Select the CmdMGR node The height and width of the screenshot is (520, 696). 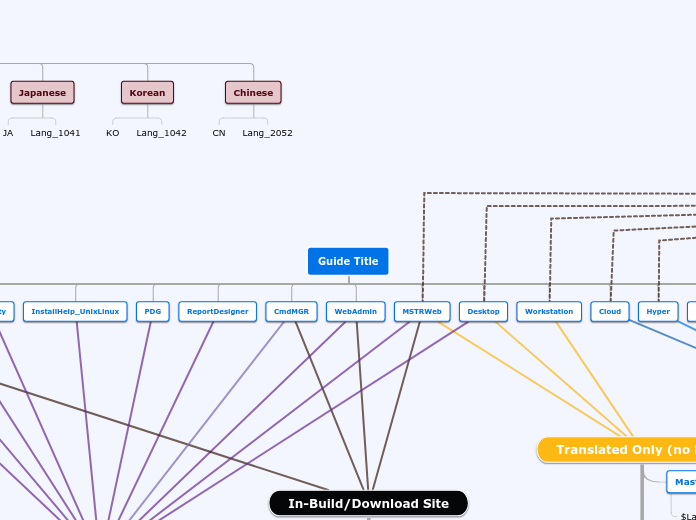[291, 311]
